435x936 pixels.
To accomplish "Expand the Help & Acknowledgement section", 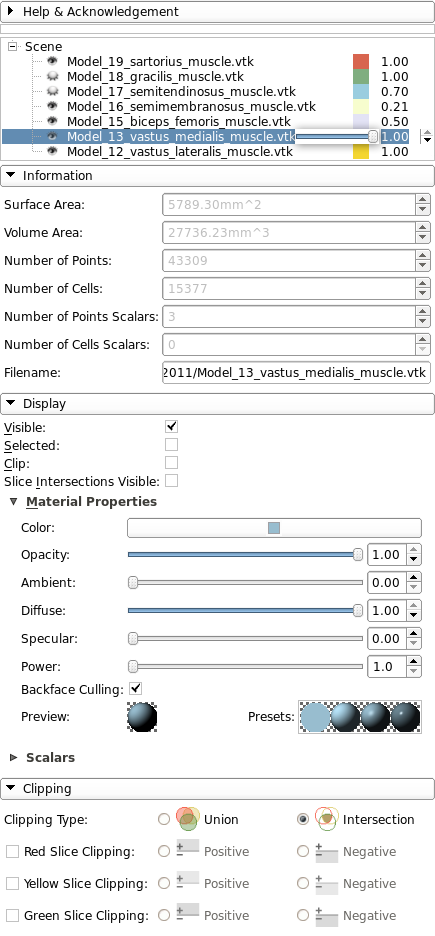I will [217, 11].
